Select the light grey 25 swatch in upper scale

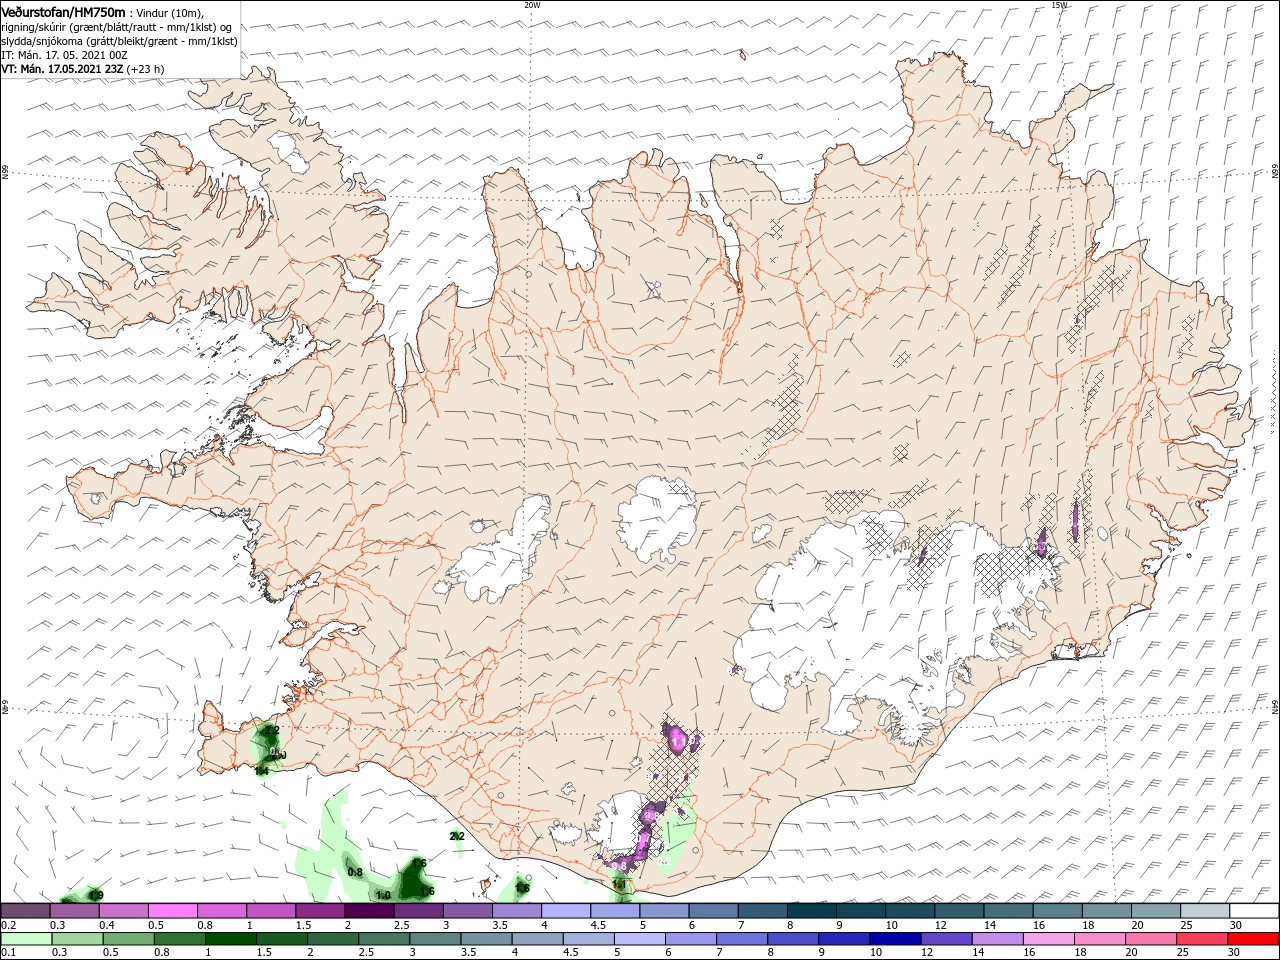(x=1205, y=911)
